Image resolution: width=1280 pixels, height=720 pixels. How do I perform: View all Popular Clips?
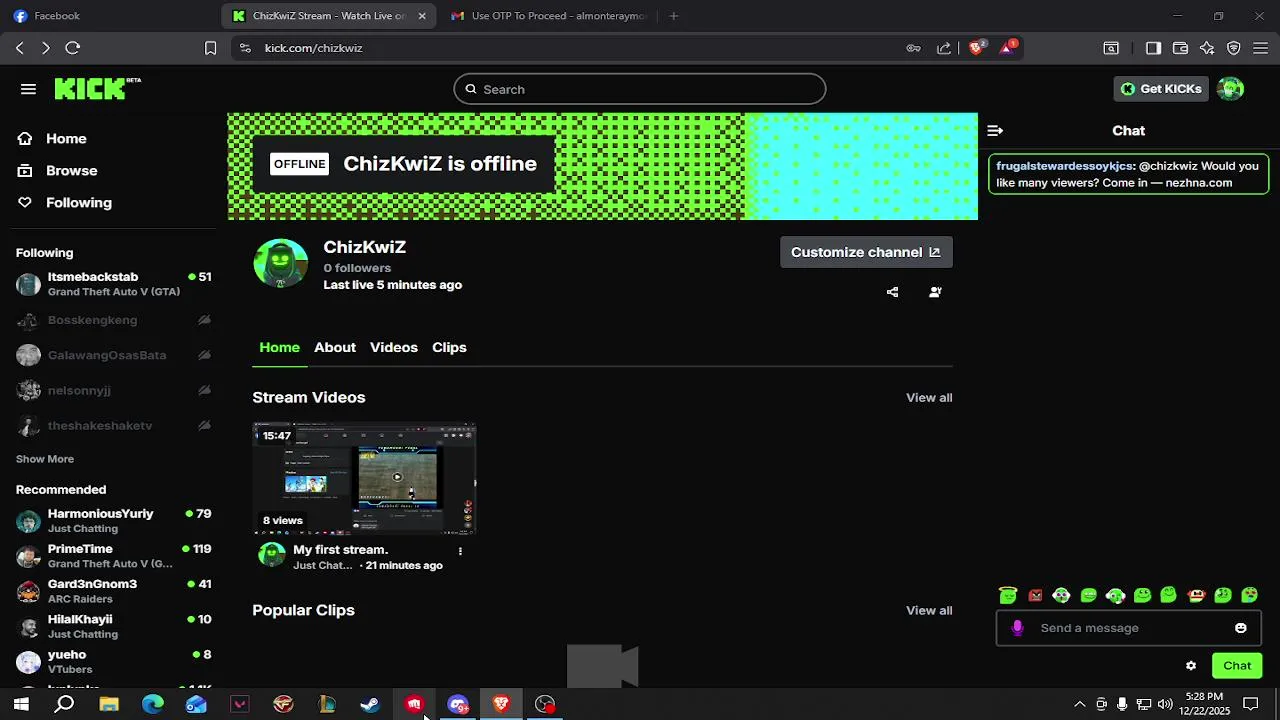click(x=929, y=611)
